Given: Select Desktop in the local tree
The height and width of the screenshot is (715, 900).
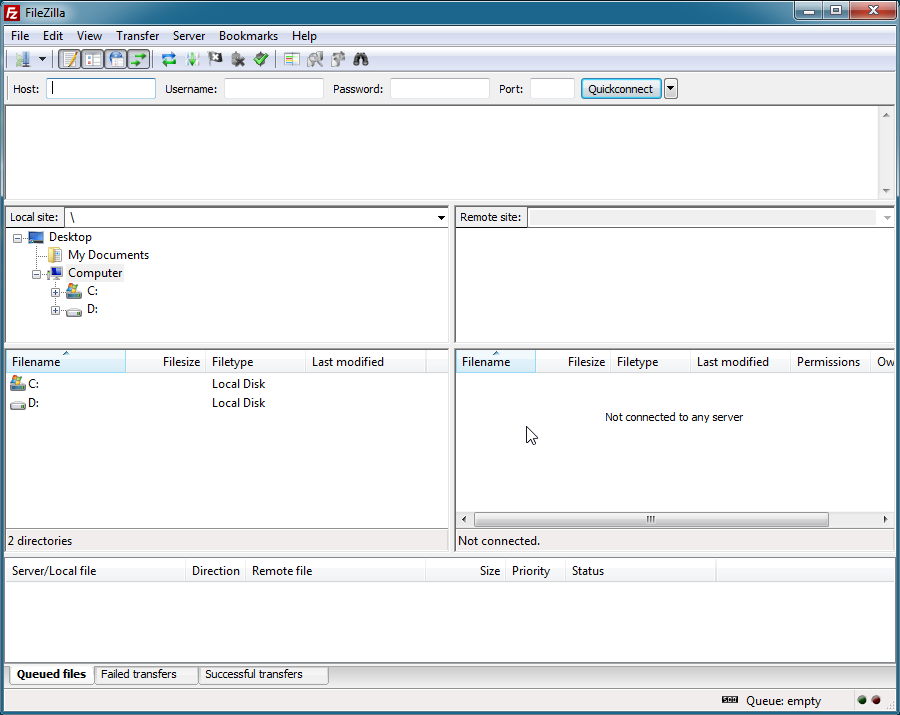Looking at the screenshot, I should pyautogui.click(x=70, y=237).
